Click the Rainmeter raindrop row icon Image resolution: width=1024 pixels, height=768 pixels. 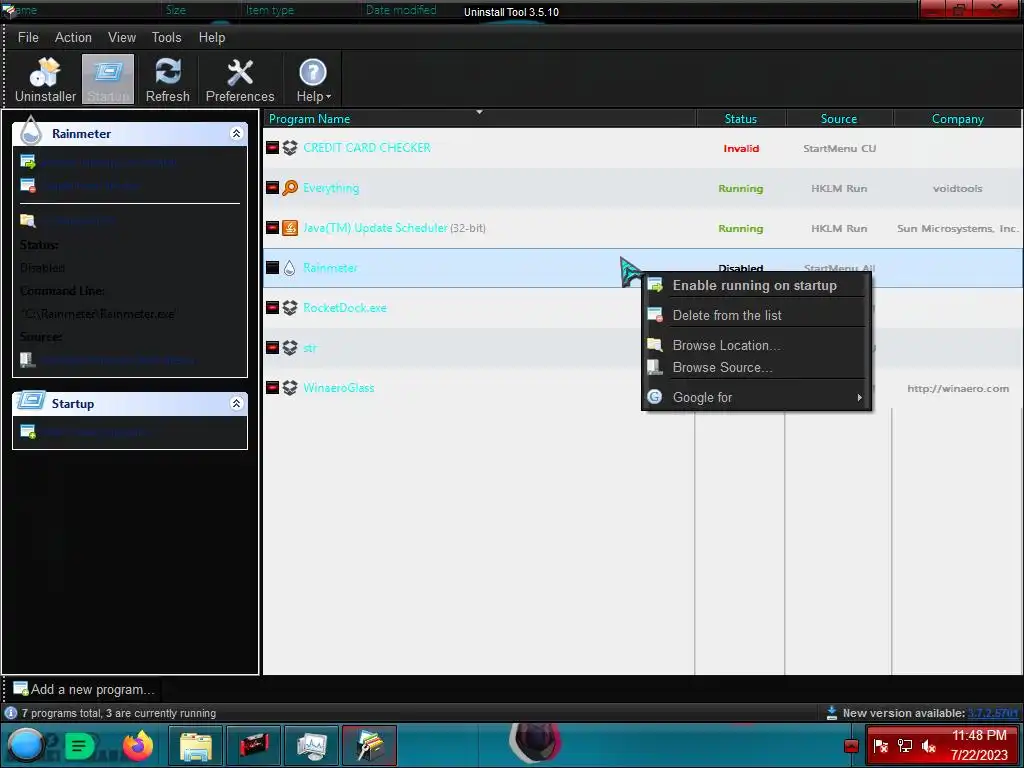290,268
